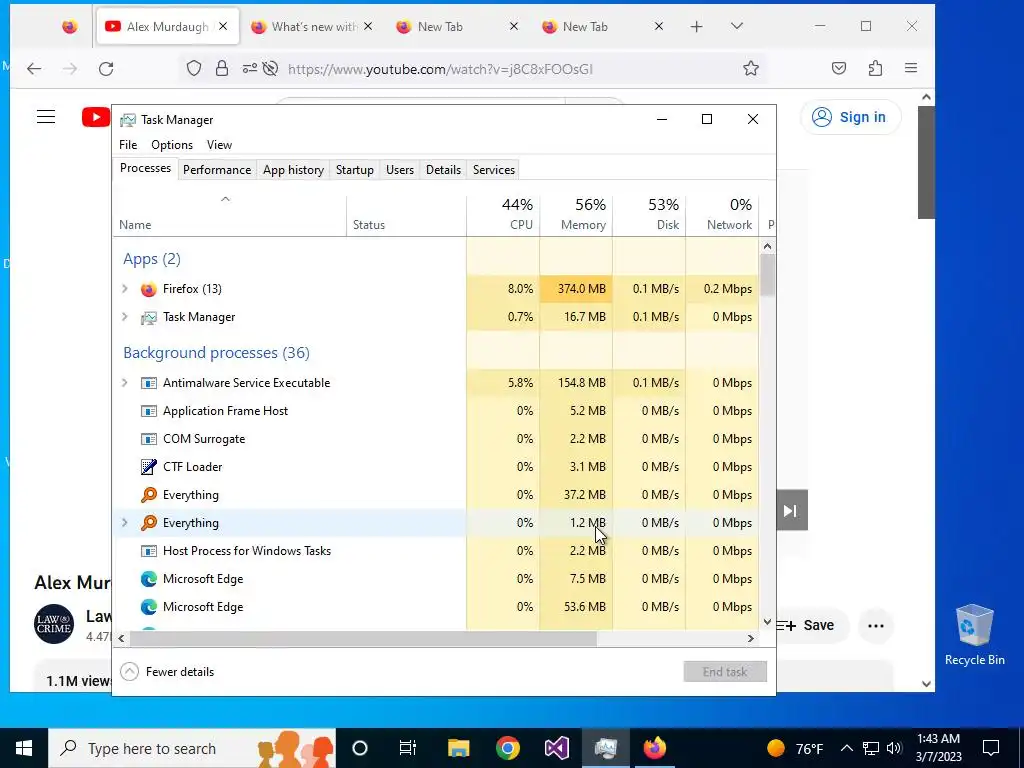
Task: Skip to next video with the player button
Action: tap(791, 510)
